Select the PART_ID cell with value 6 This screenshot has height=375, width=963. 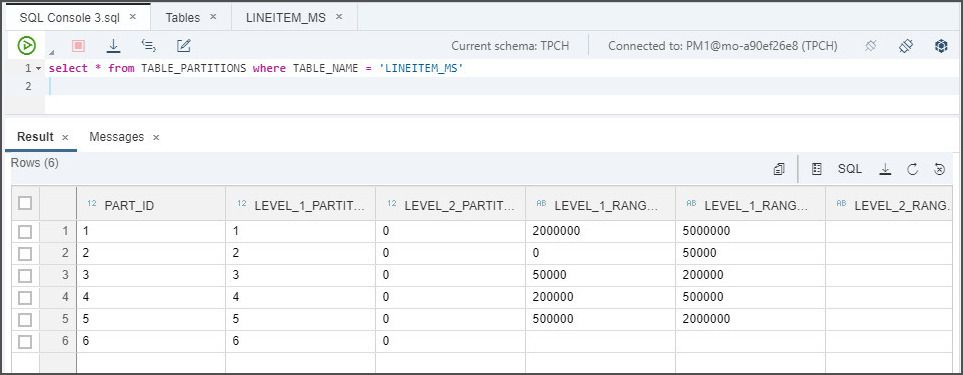point(151,342)
